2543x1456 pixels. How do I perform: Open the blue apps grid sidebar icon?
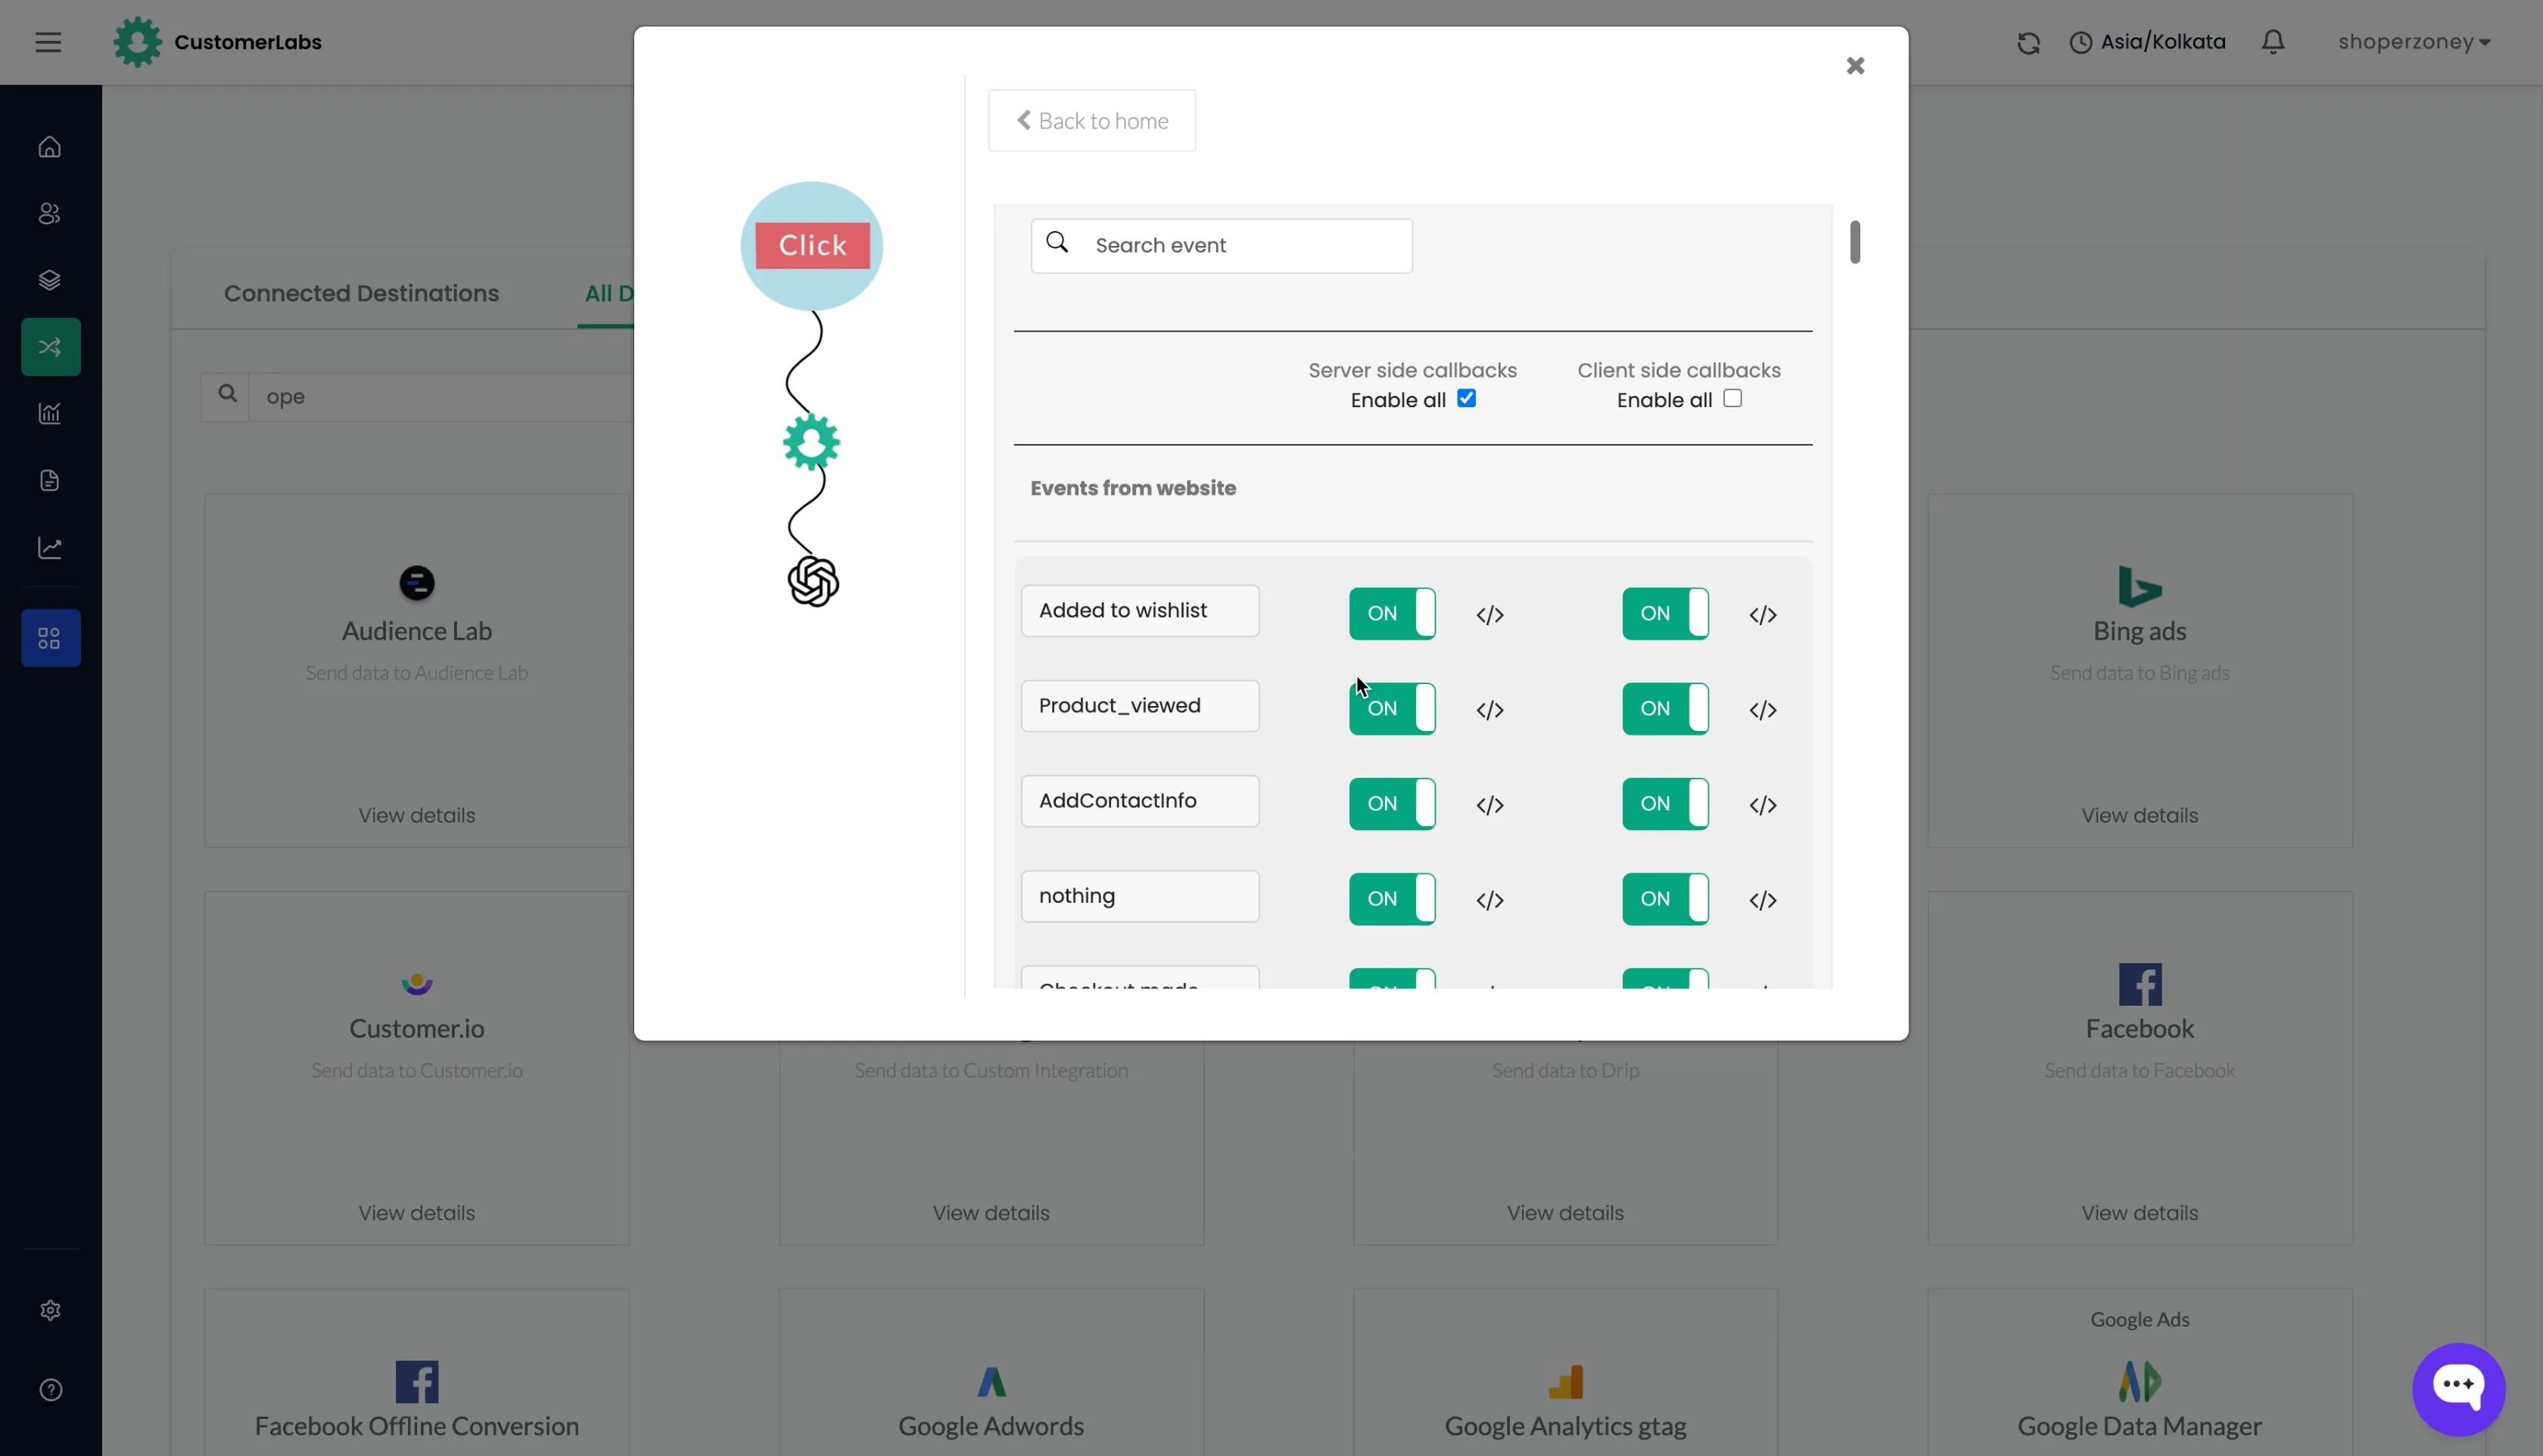[51, 638]
